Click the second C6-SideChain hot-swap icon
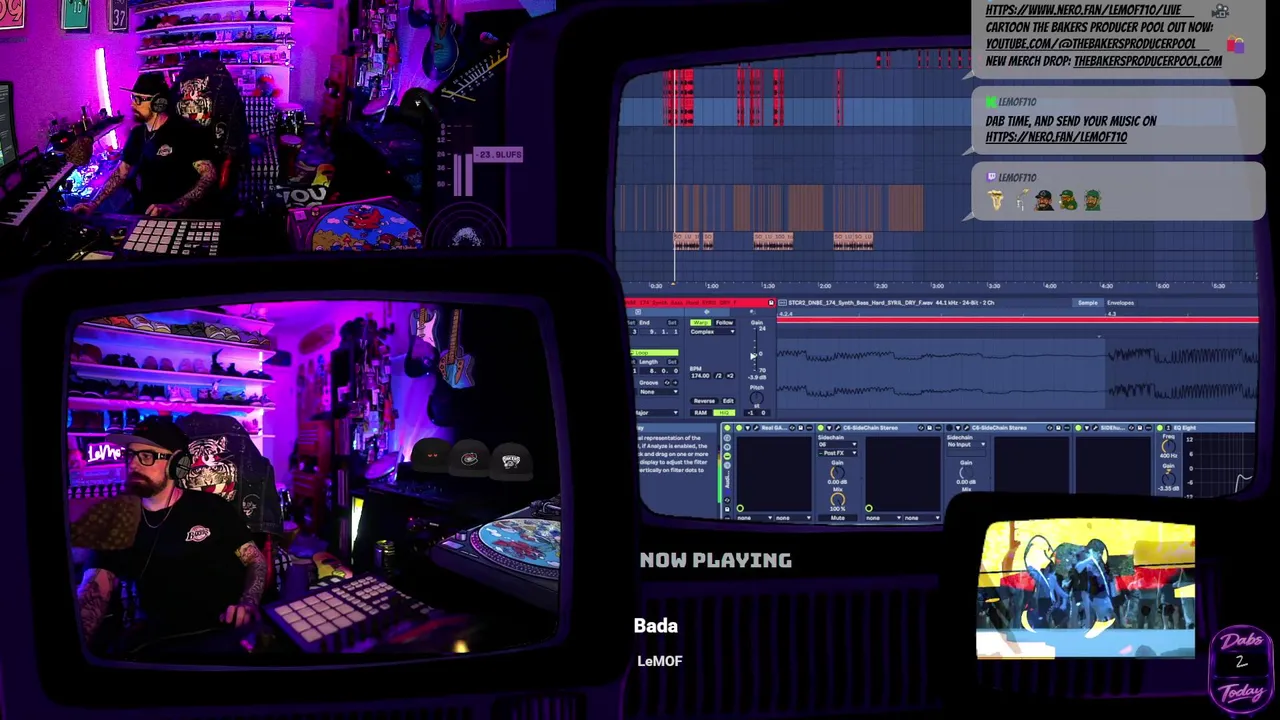Screen dimensions: 1280x720 [1049, 428]
